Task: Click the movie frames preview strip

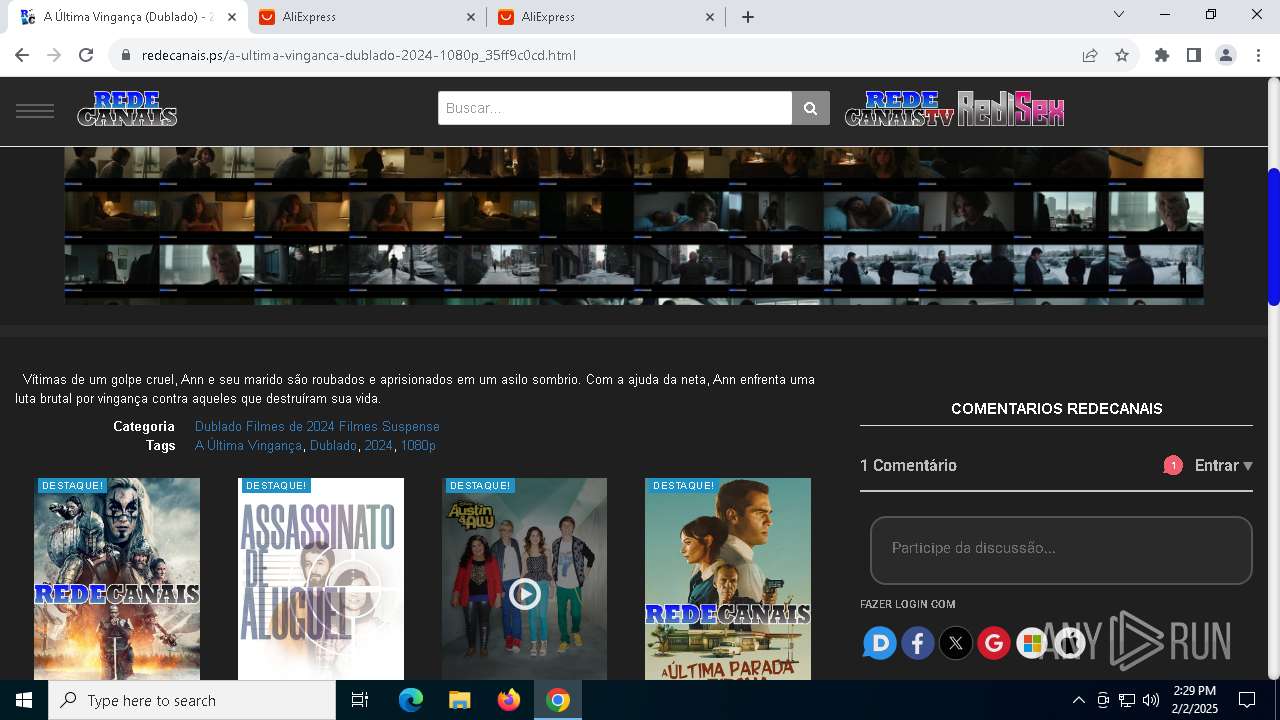Action: [x=634, y=226]
